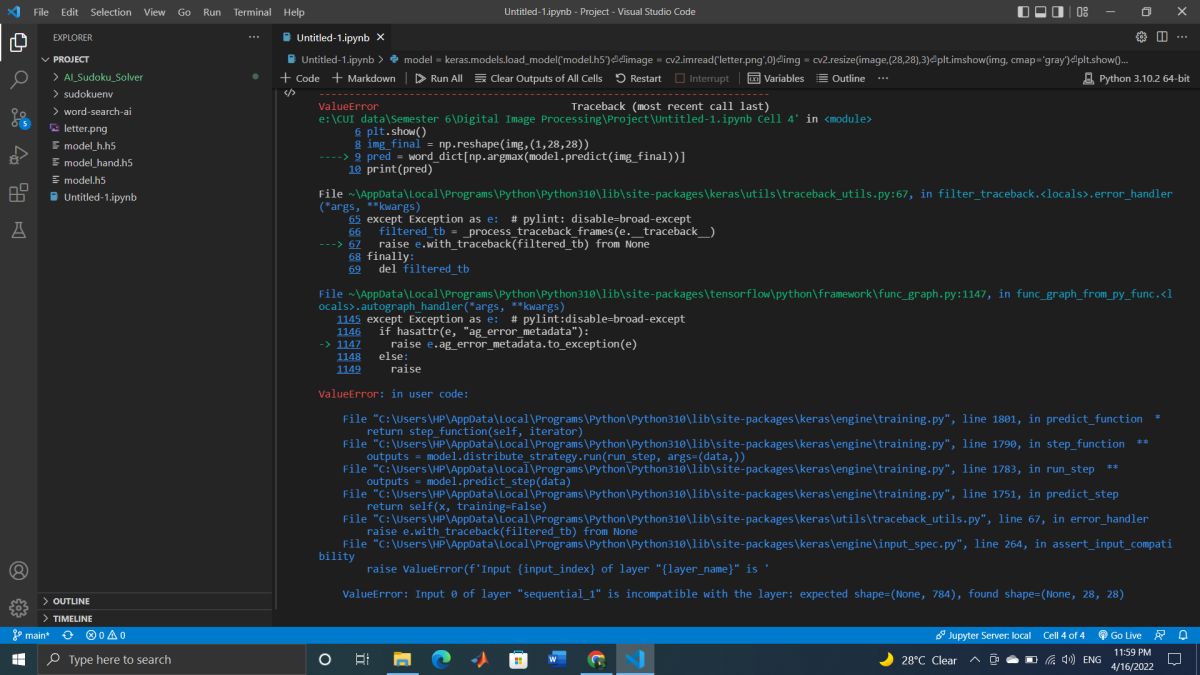Screen dimensions: 1200x675
Task: Show errors and warnings count
Action: point(105,635)
